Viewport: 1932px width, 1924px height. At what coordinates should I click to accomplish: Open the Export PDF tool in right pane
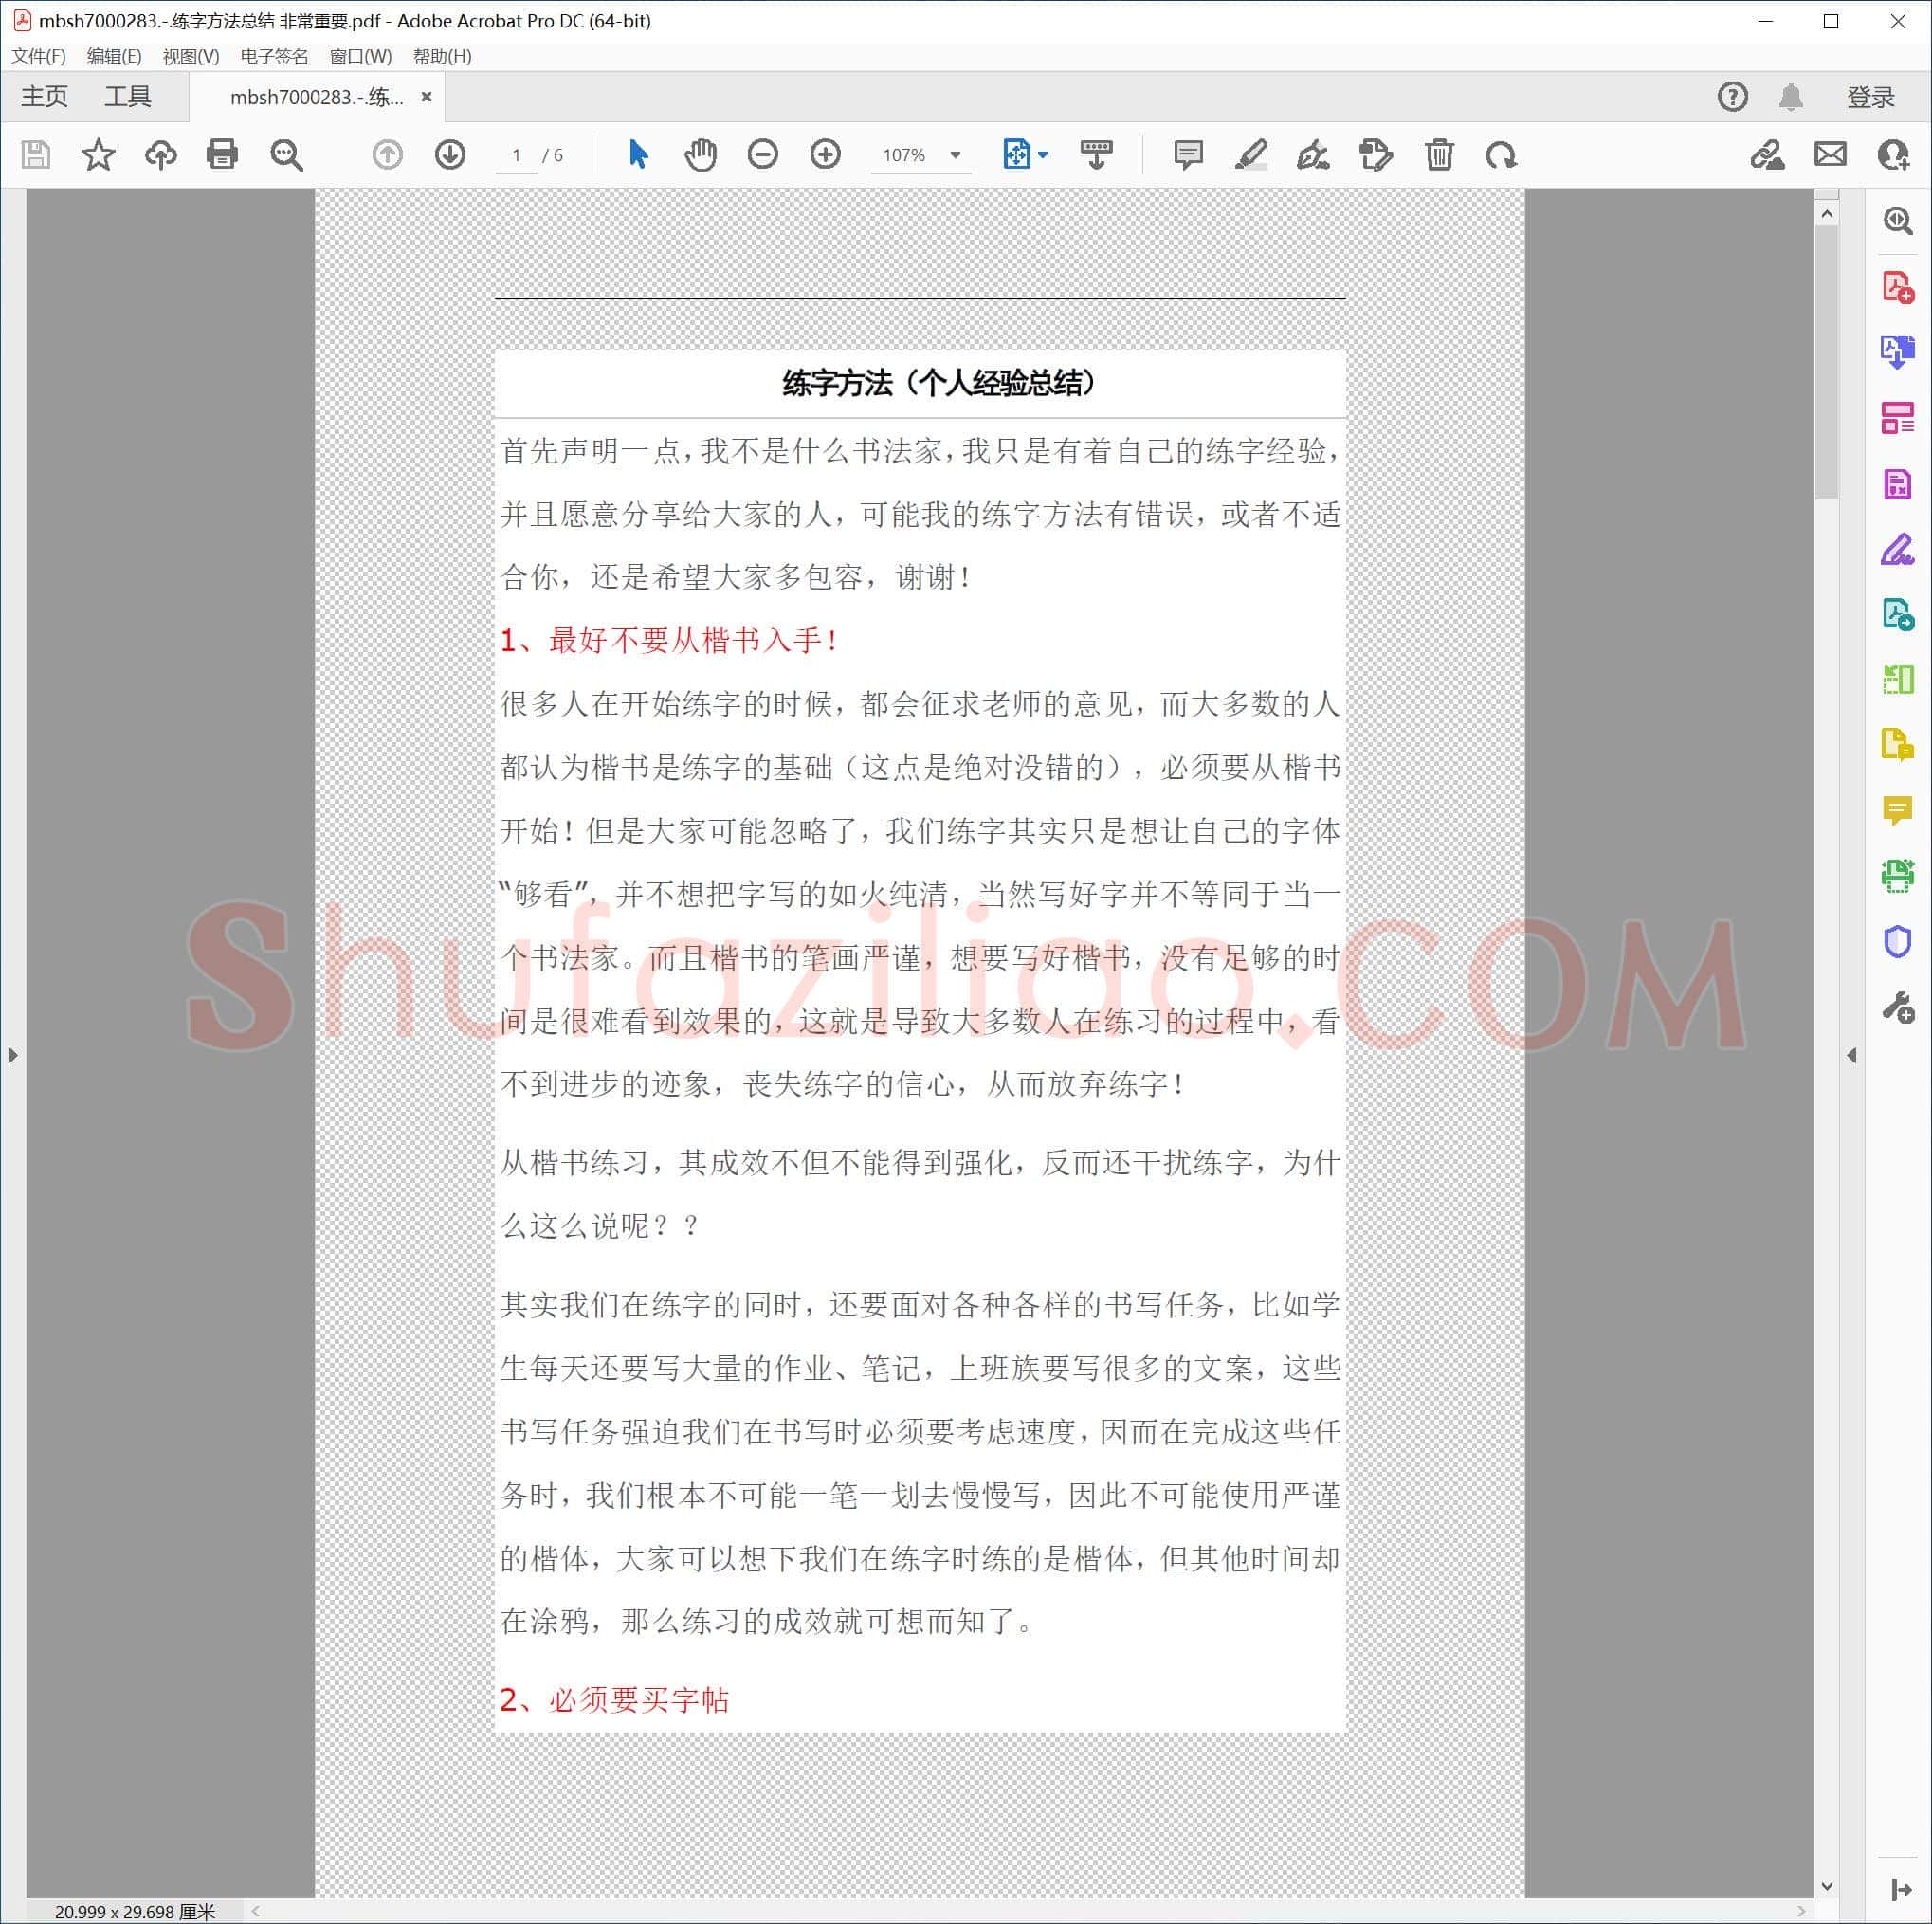tap(1897, 352)
